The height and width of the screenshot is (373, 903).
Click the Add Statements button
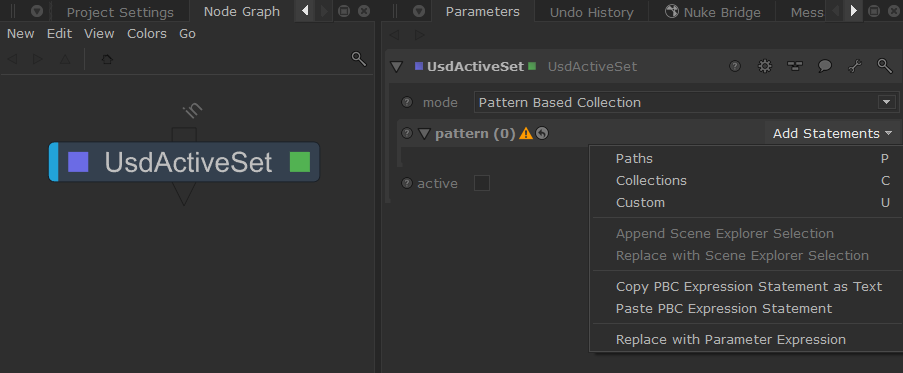[832, 134]
